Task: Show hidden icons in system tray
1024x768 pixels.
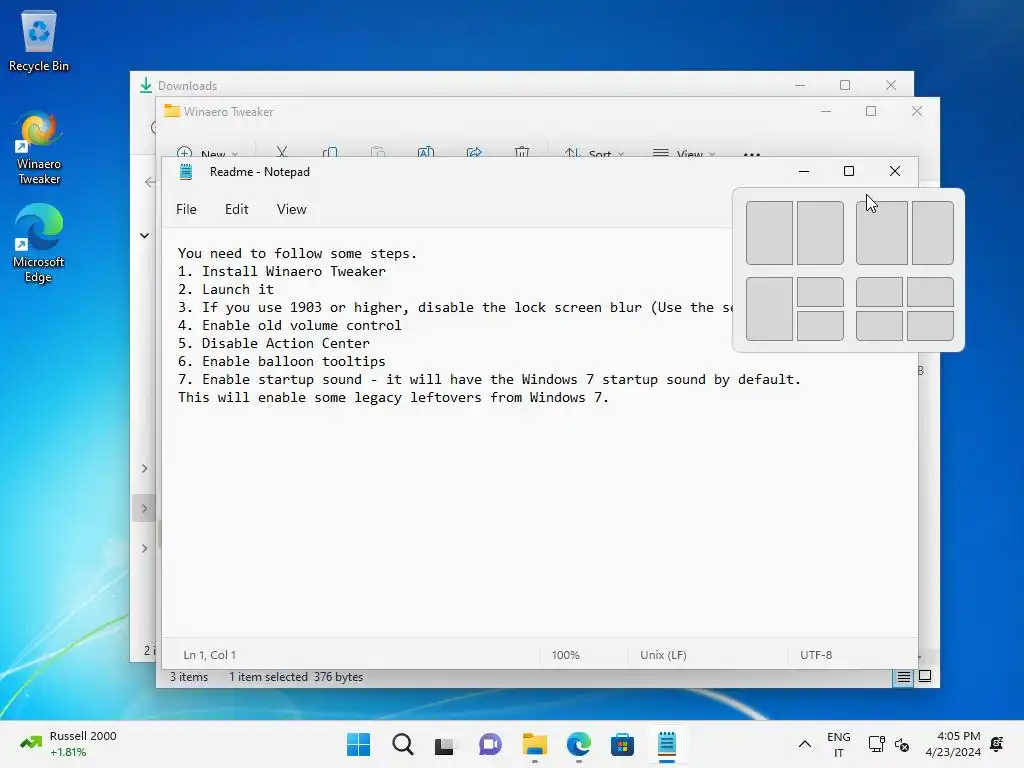Action: [805, 744]
